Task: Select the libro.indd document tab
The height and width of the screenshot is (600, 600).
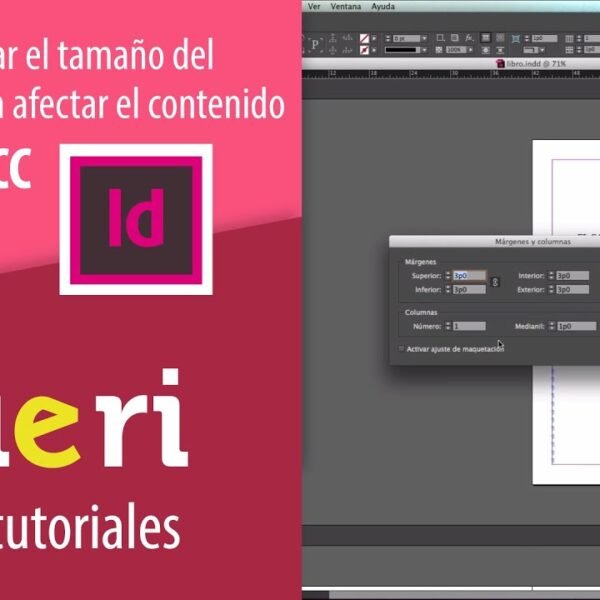Action: 531,64
